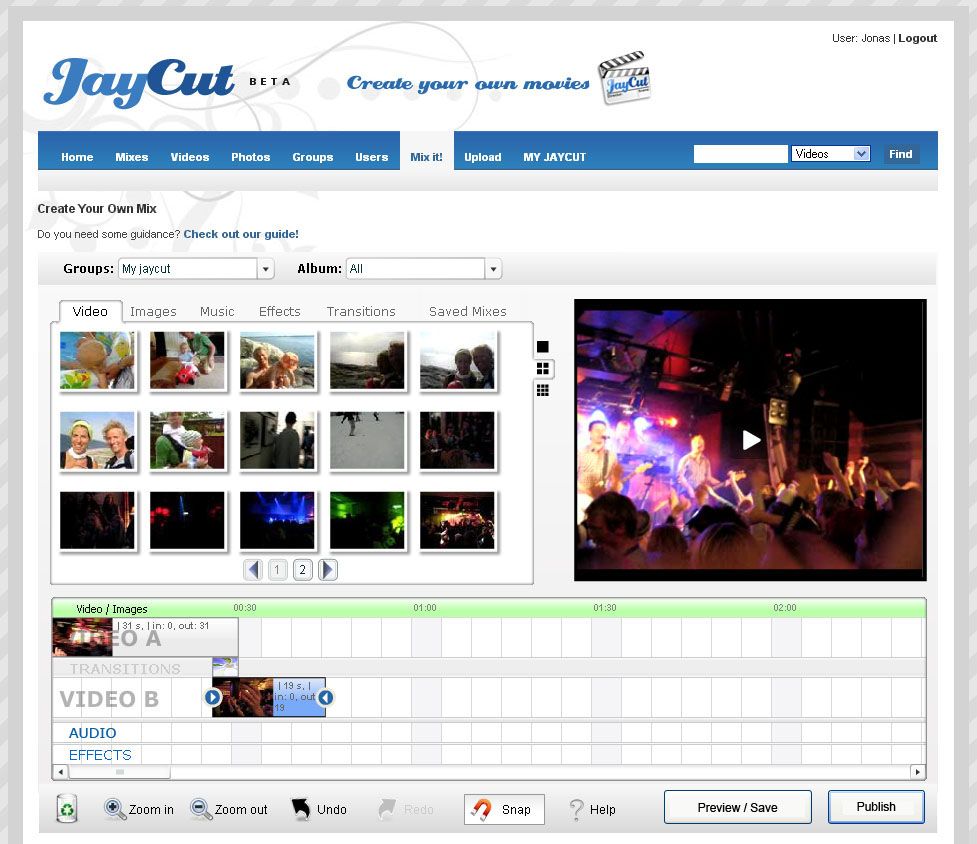Click the trash bin icon to delete

click(65, 807)
